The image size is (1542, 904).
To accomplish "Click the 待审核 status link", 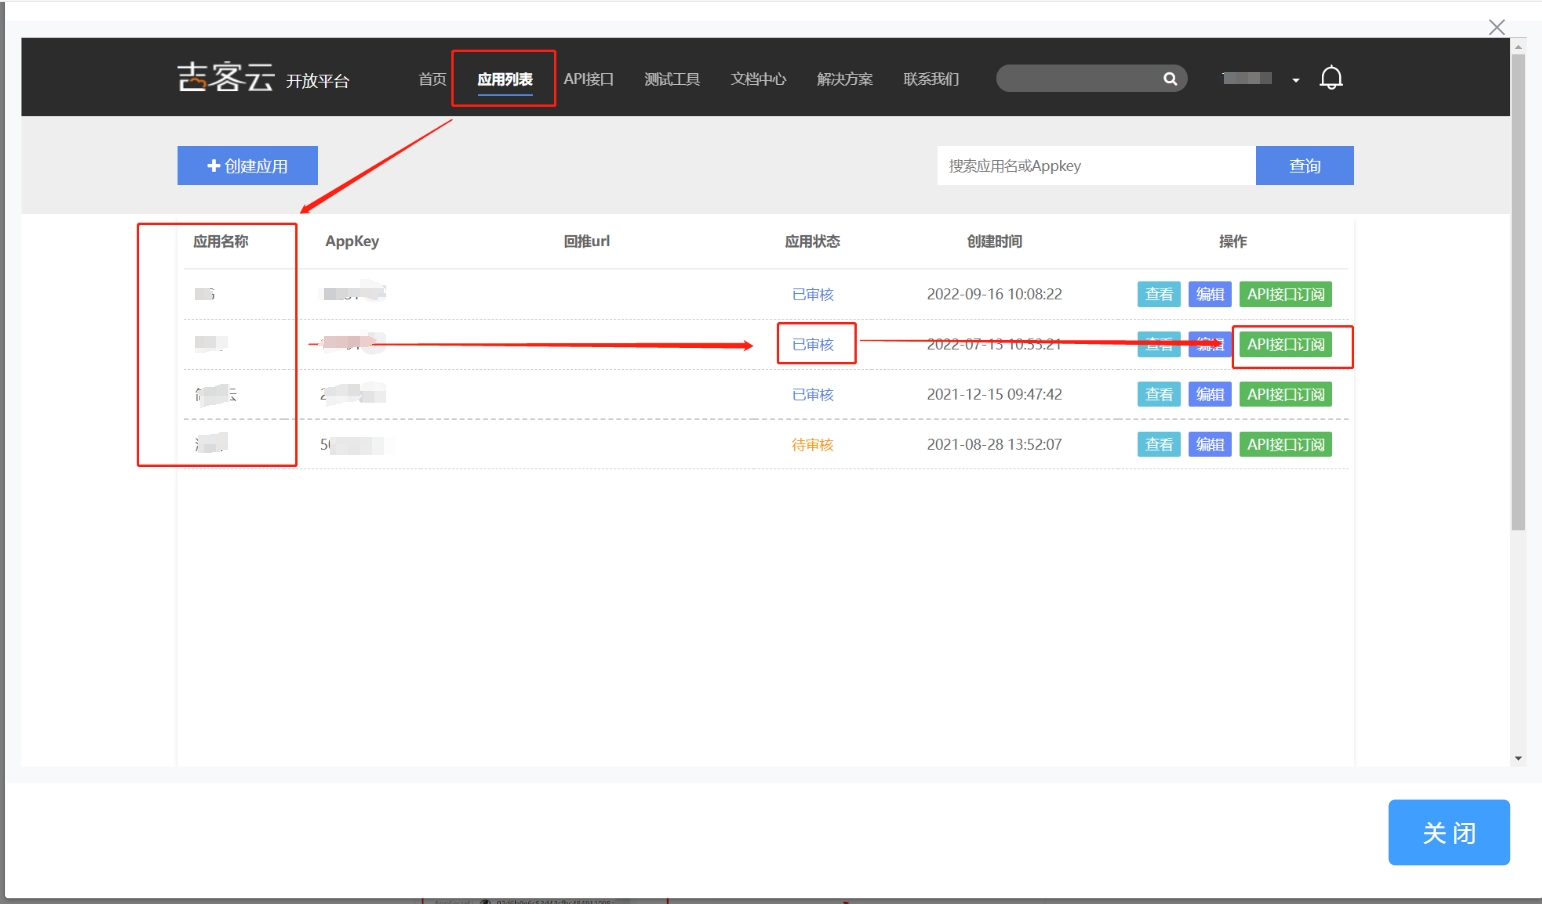I will [x=812, y=444].
